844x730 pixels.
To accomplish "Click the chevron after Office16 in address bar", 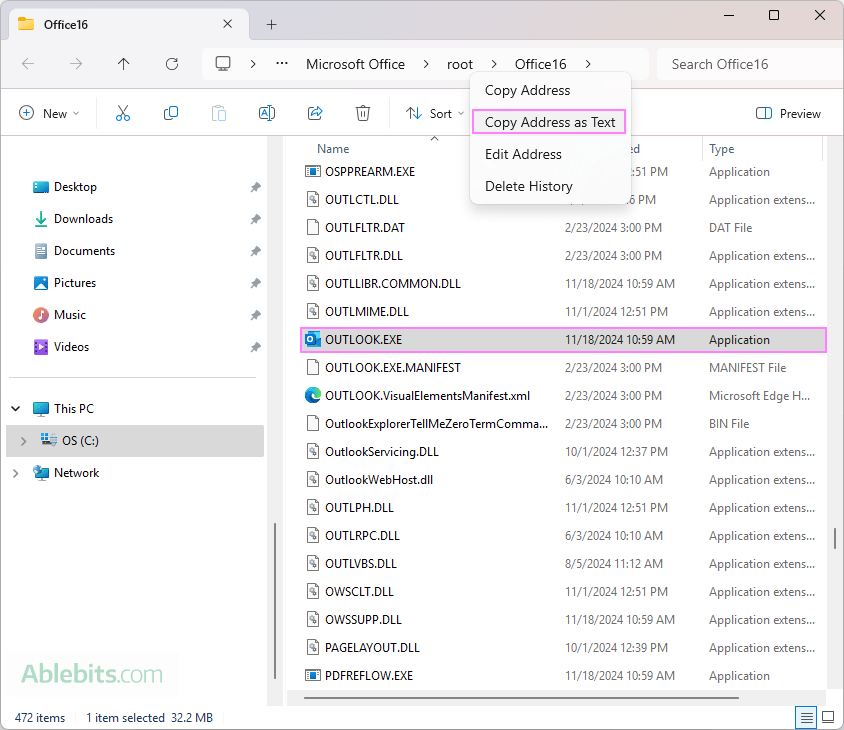I will (588, 64).
